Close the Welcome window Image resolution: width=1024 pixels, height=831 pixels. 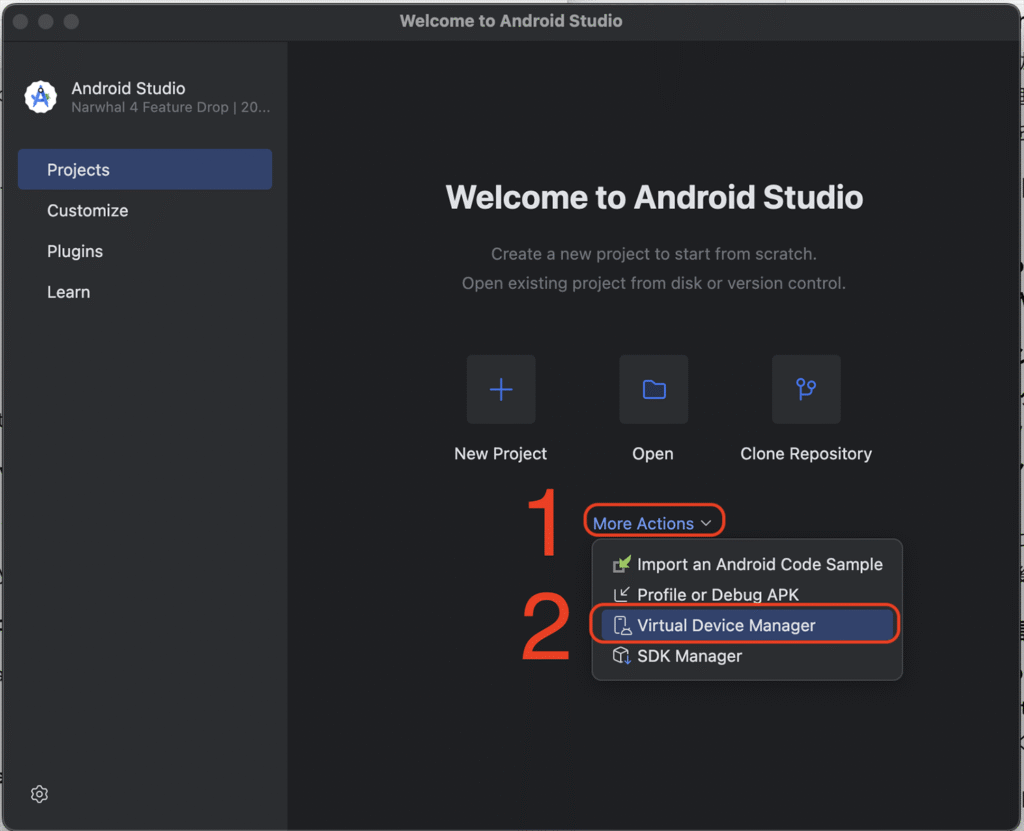click(21, 21)
